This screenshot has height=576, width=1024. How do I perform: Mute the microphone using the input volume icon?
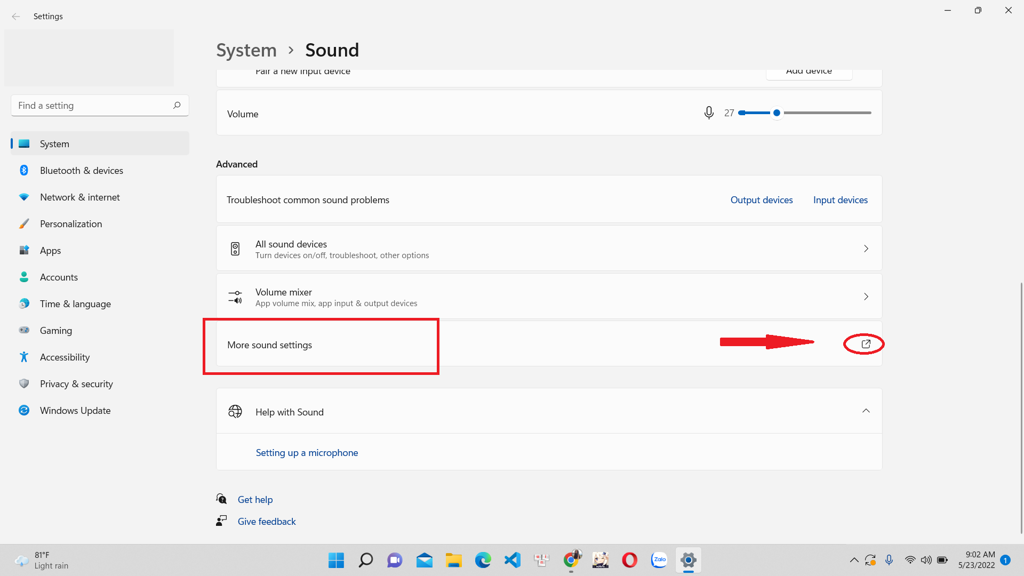click(709, 113)
